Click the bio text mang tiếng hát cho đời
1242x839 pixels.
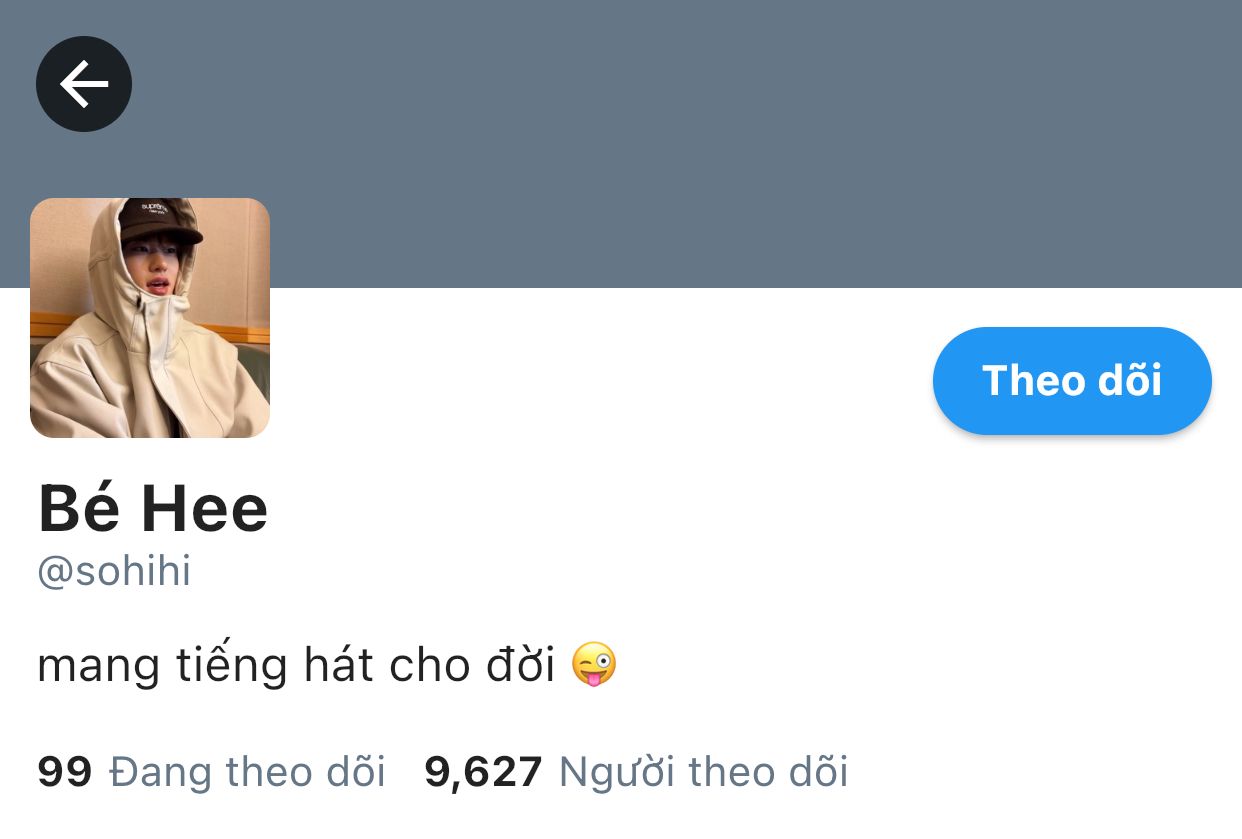point(296,666)
